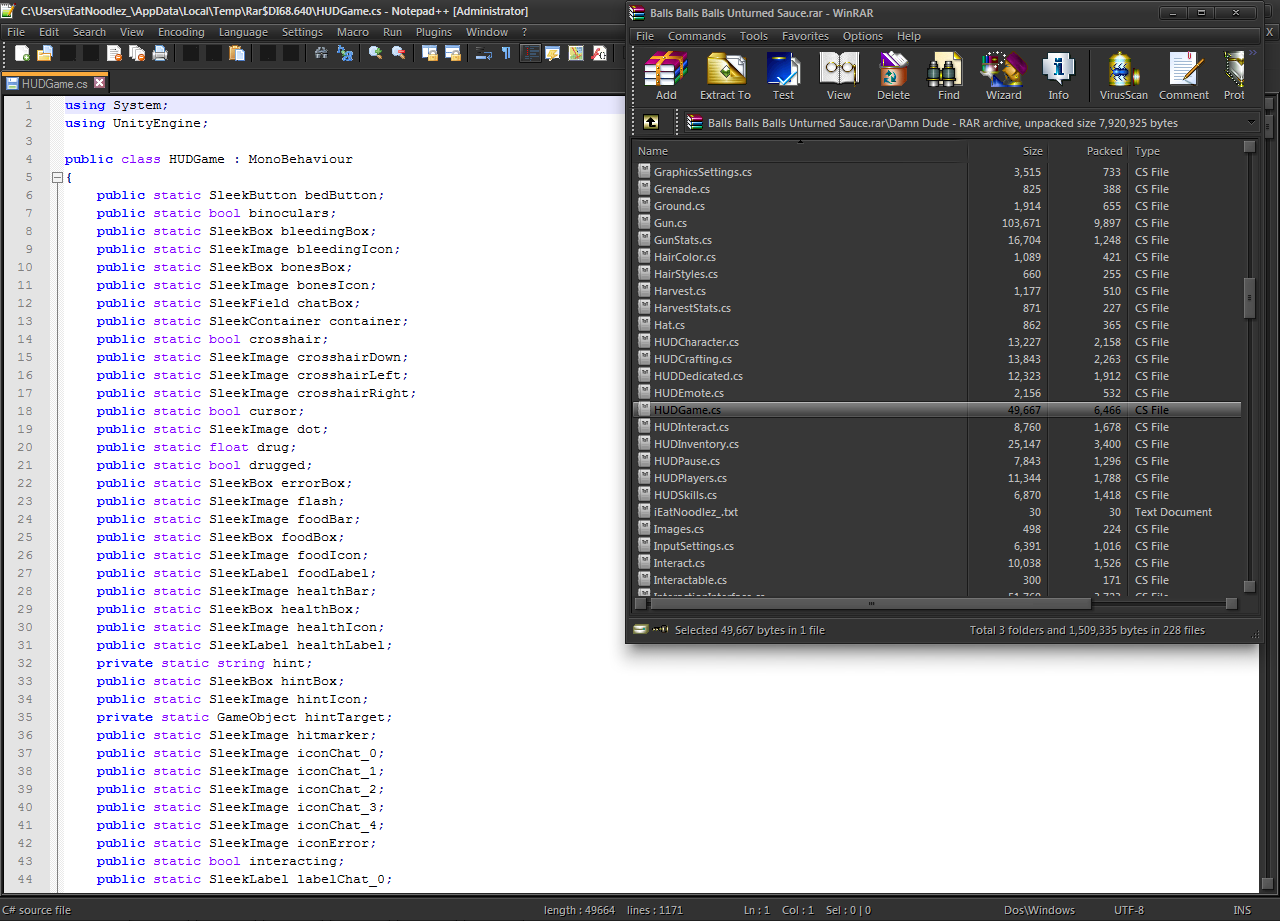The height and width of the screenshot is (921, 1280).
Task: Click UTF-8 encoding in Notepad++ status bar
Action: coord(1129,910)
